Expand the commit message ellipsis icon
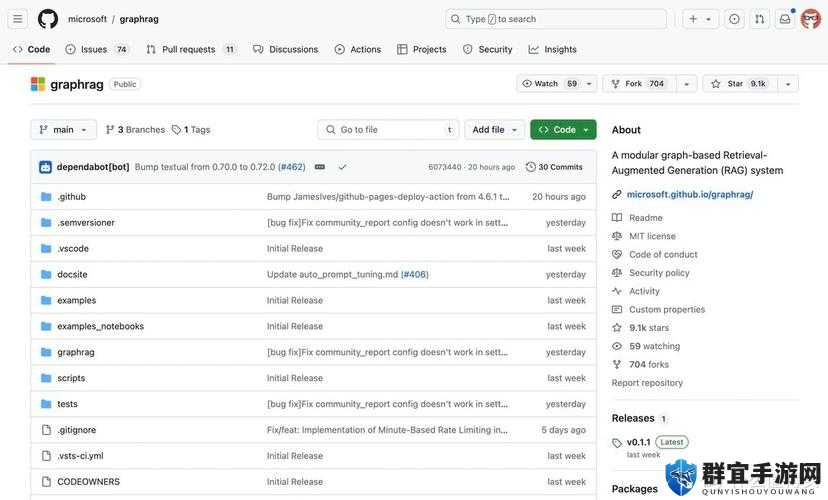 [x=319, y=167]
